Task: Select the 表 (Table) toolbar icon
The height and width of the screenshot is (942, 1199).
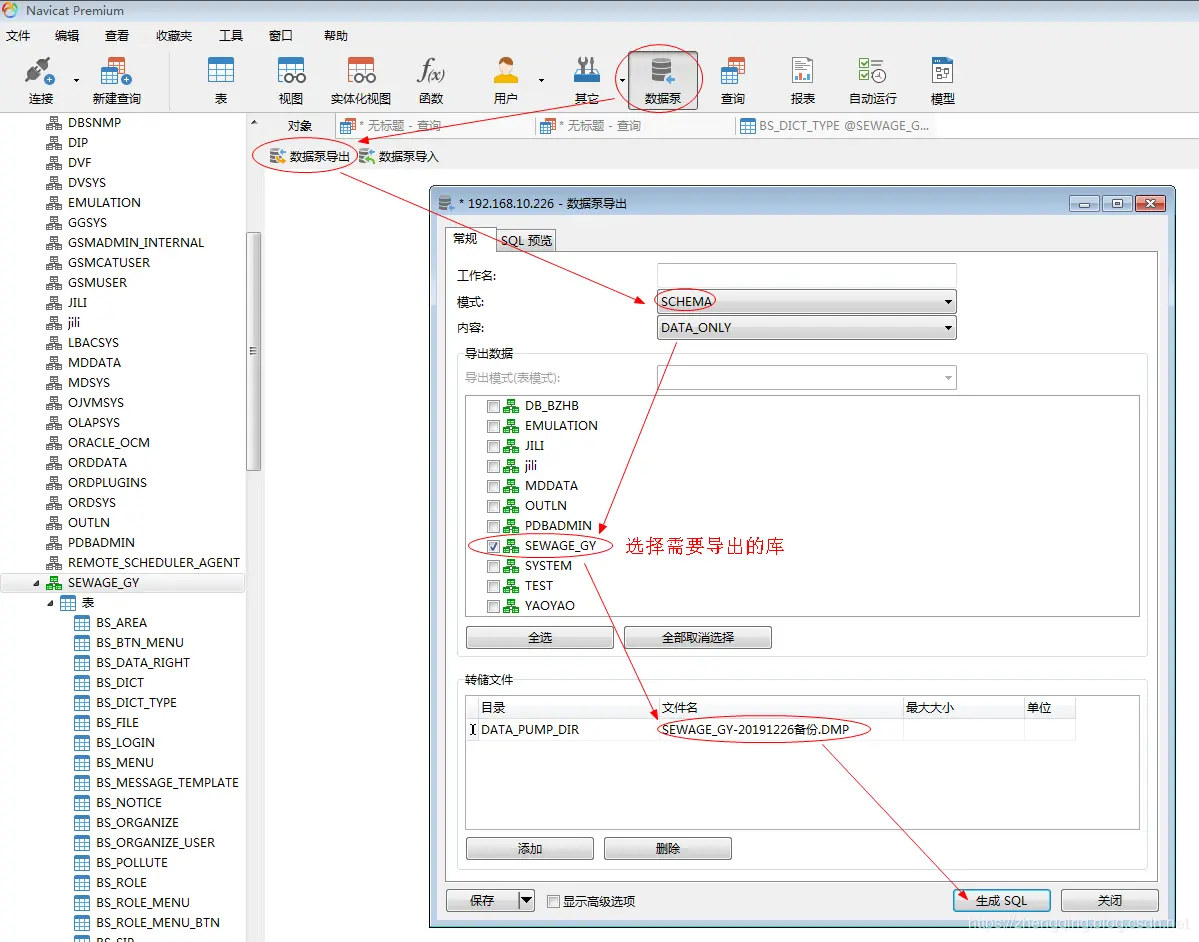Action: [x=221, y=80]
